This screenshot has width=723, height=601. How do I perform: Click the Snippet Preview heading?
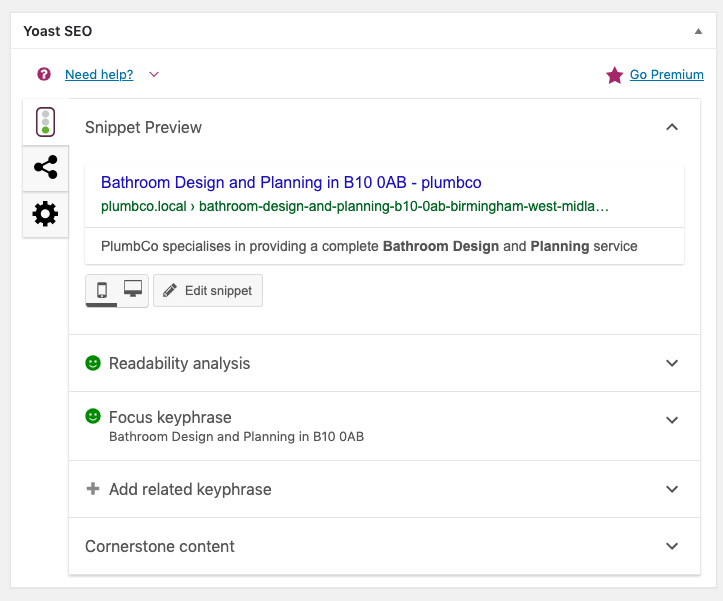coord(143,127)
